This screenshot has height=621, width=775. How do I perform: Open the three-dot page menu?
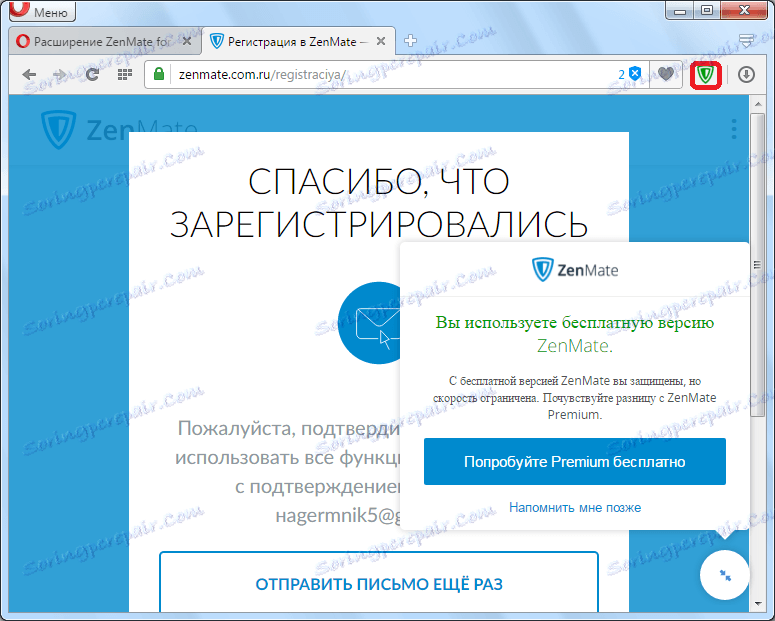pos(734,129)
